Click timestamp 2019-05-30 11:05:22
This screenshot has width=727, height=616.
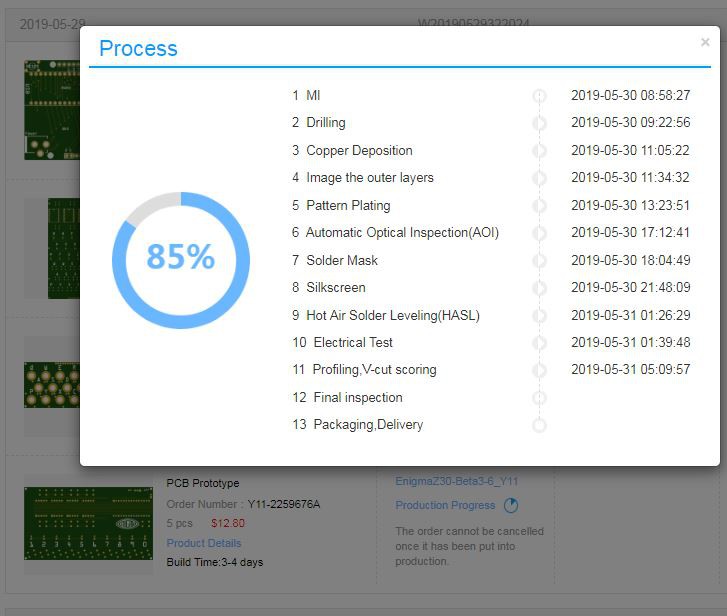point(631,151)
